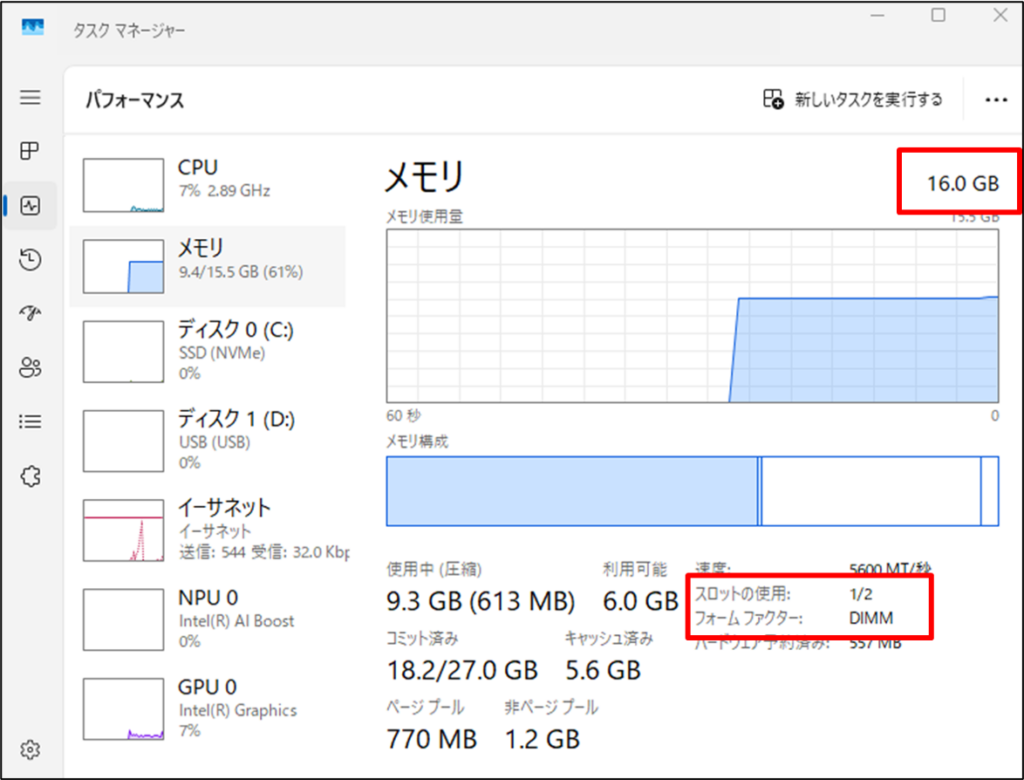Screen dimensions: 1024x780
Task: Open the Processes page icon
Action: pos(30,151)
